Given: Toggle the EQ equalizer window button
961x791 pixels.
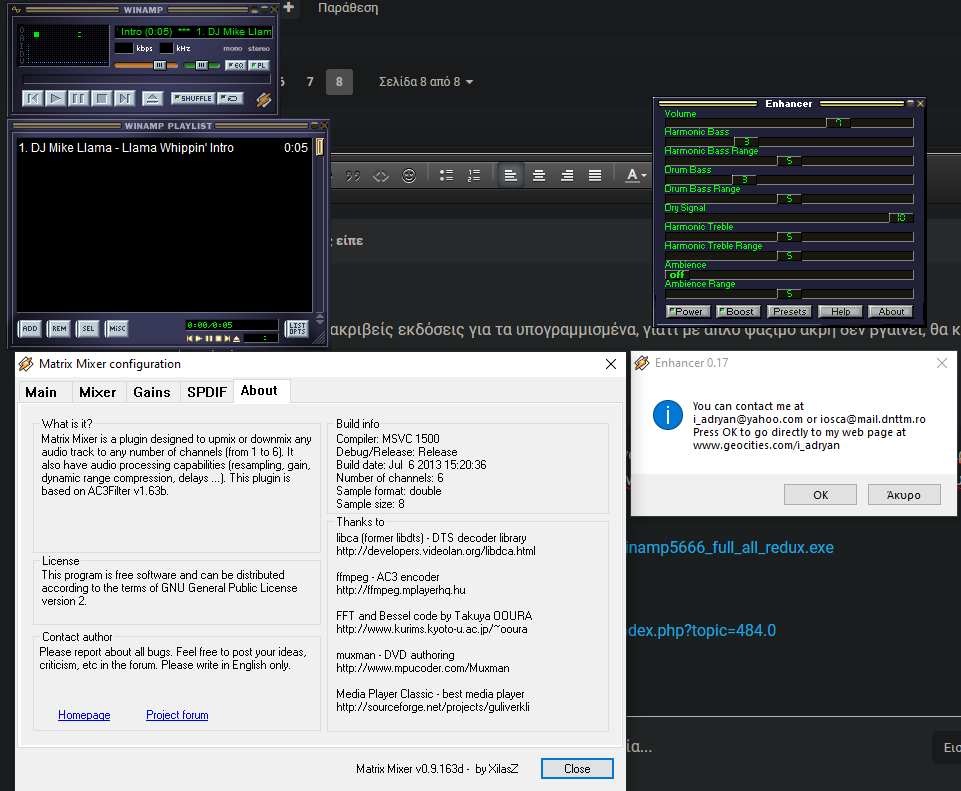Looking at the screenshot, I should 236,65.
